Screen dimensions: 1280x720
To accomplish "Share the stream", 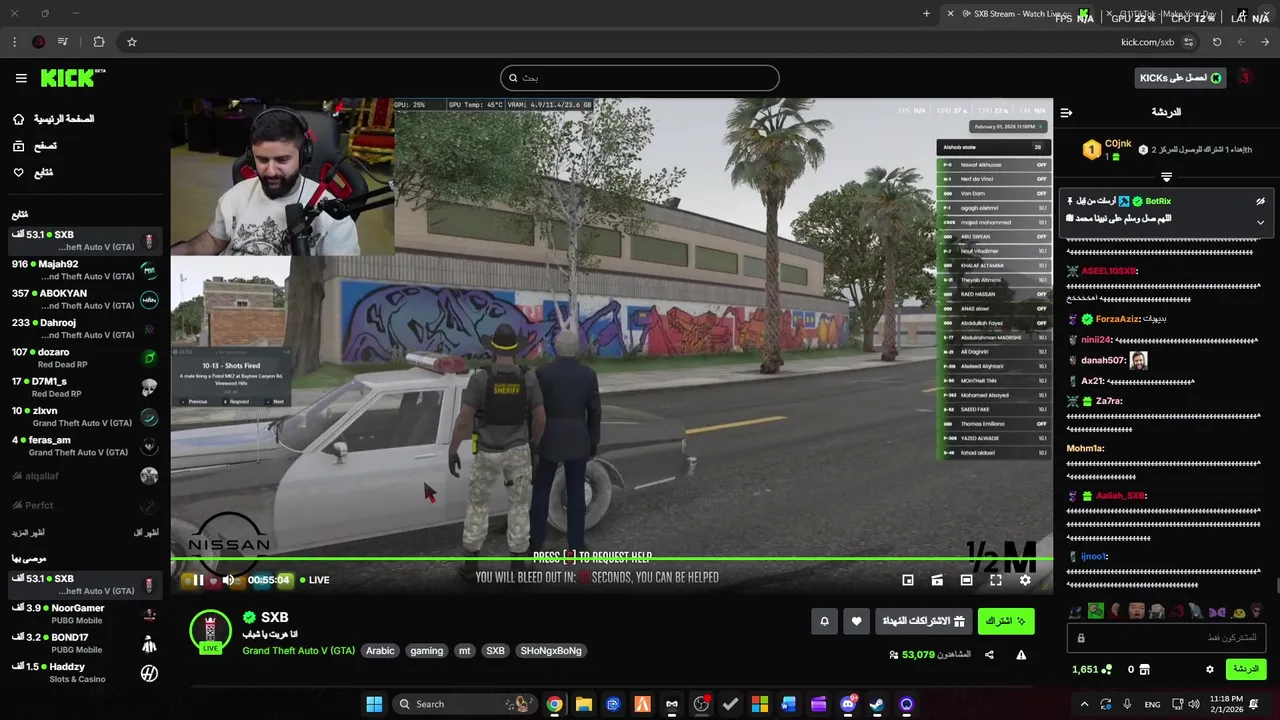I will (x=989, y=655).
